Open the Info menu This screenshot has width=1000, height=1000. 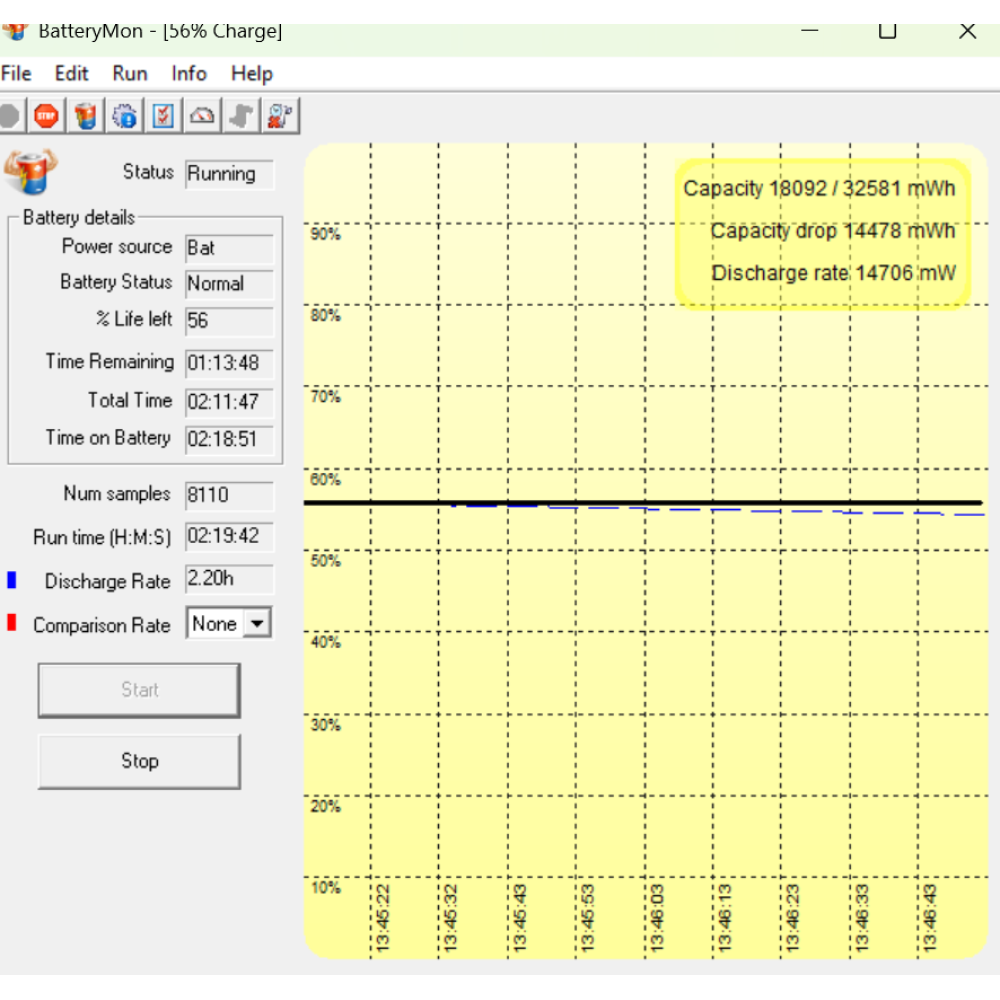189,74
